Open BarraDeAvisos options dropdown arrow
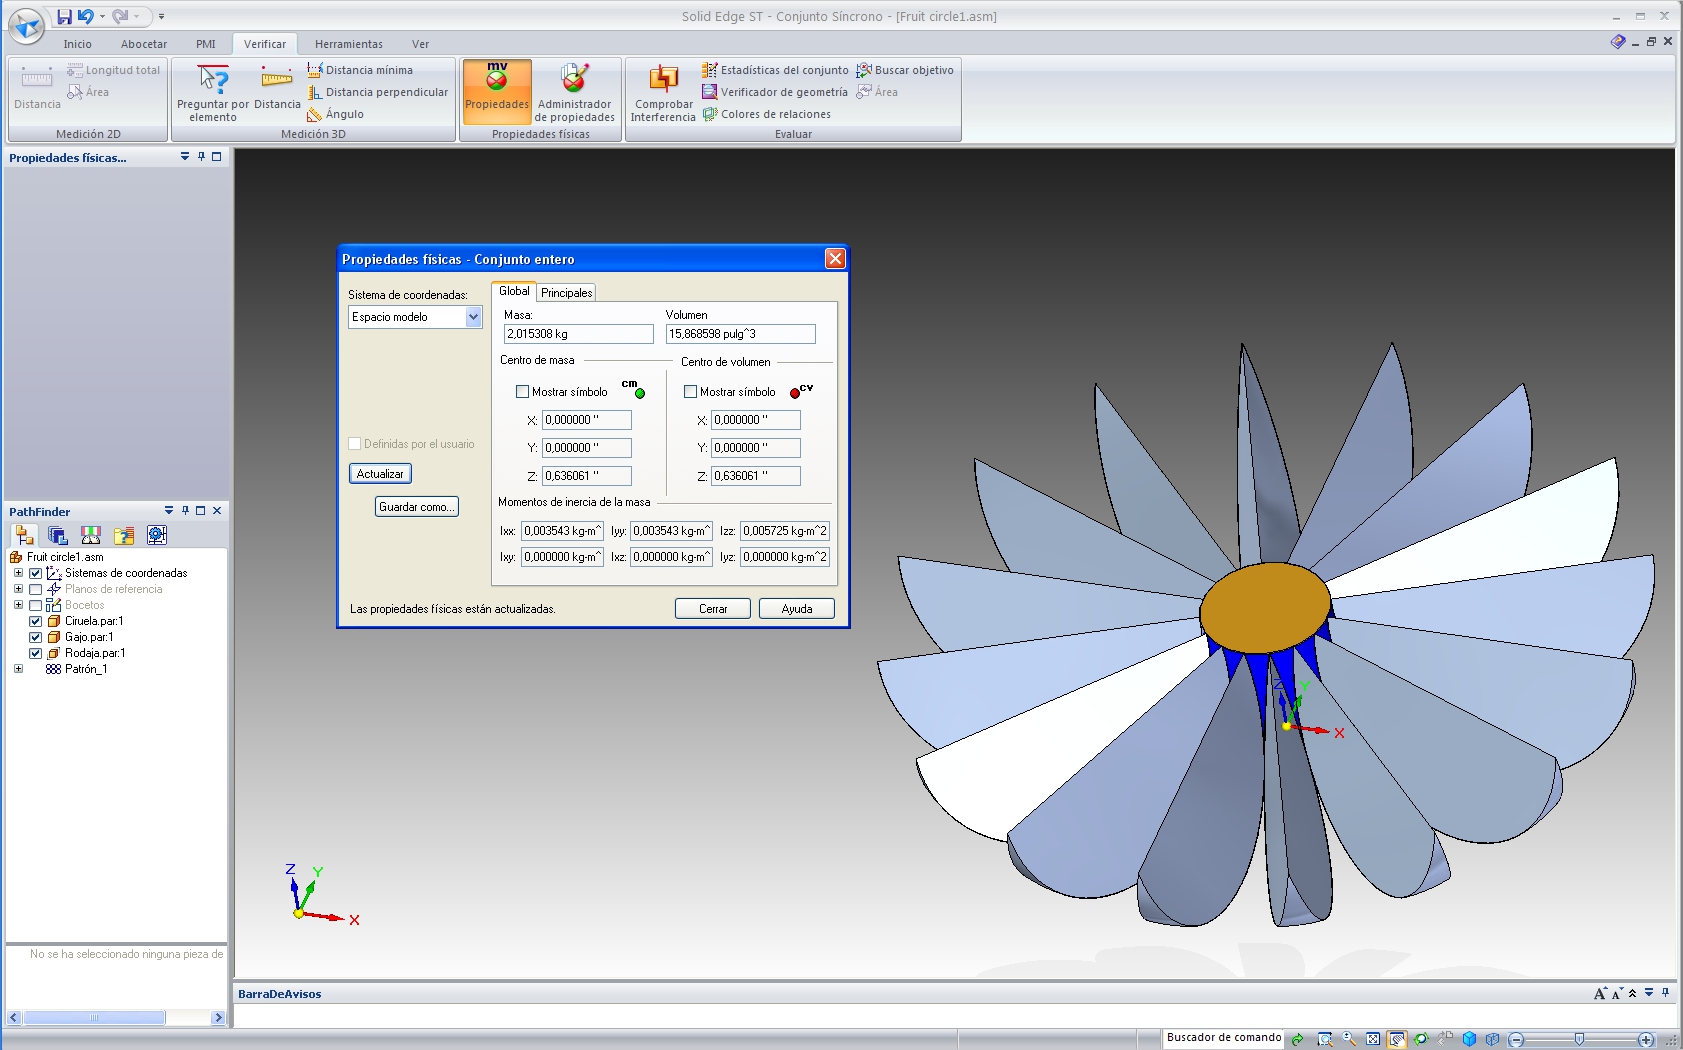The image size is (1683, 1050). click(1649, 993)
